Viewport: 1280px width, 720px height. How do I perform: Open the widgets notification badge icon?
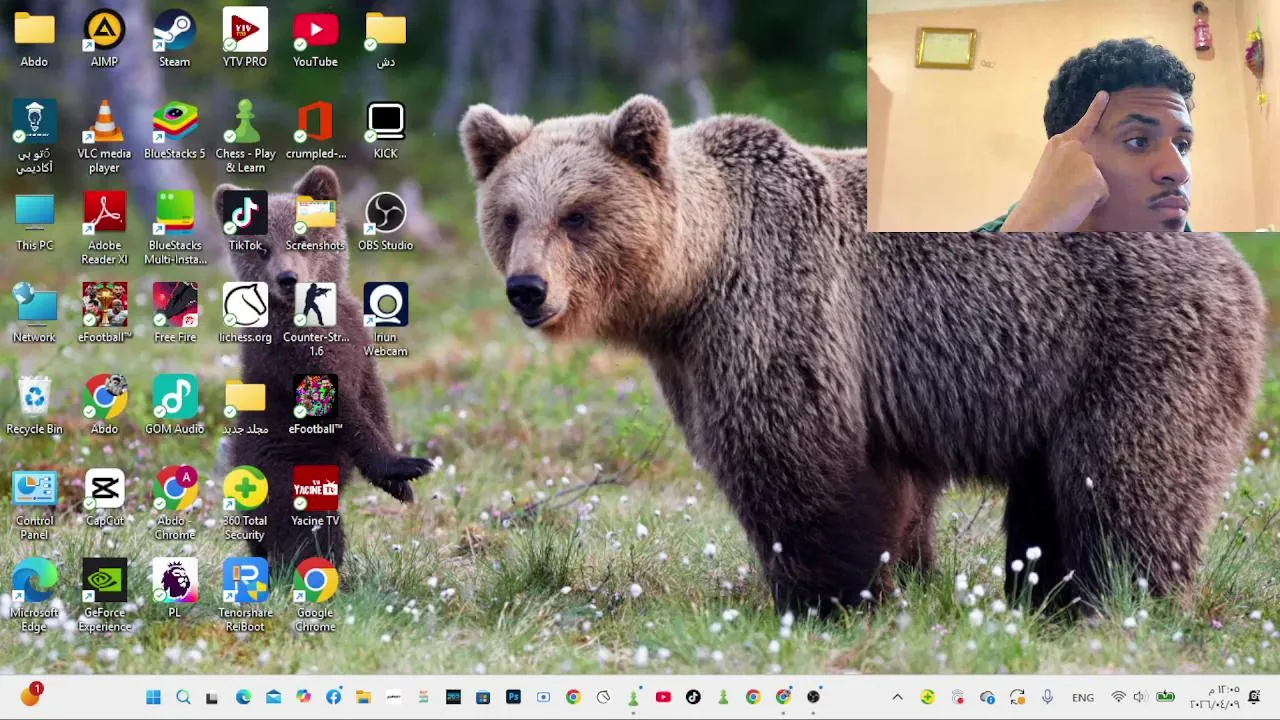click(30, 695)
